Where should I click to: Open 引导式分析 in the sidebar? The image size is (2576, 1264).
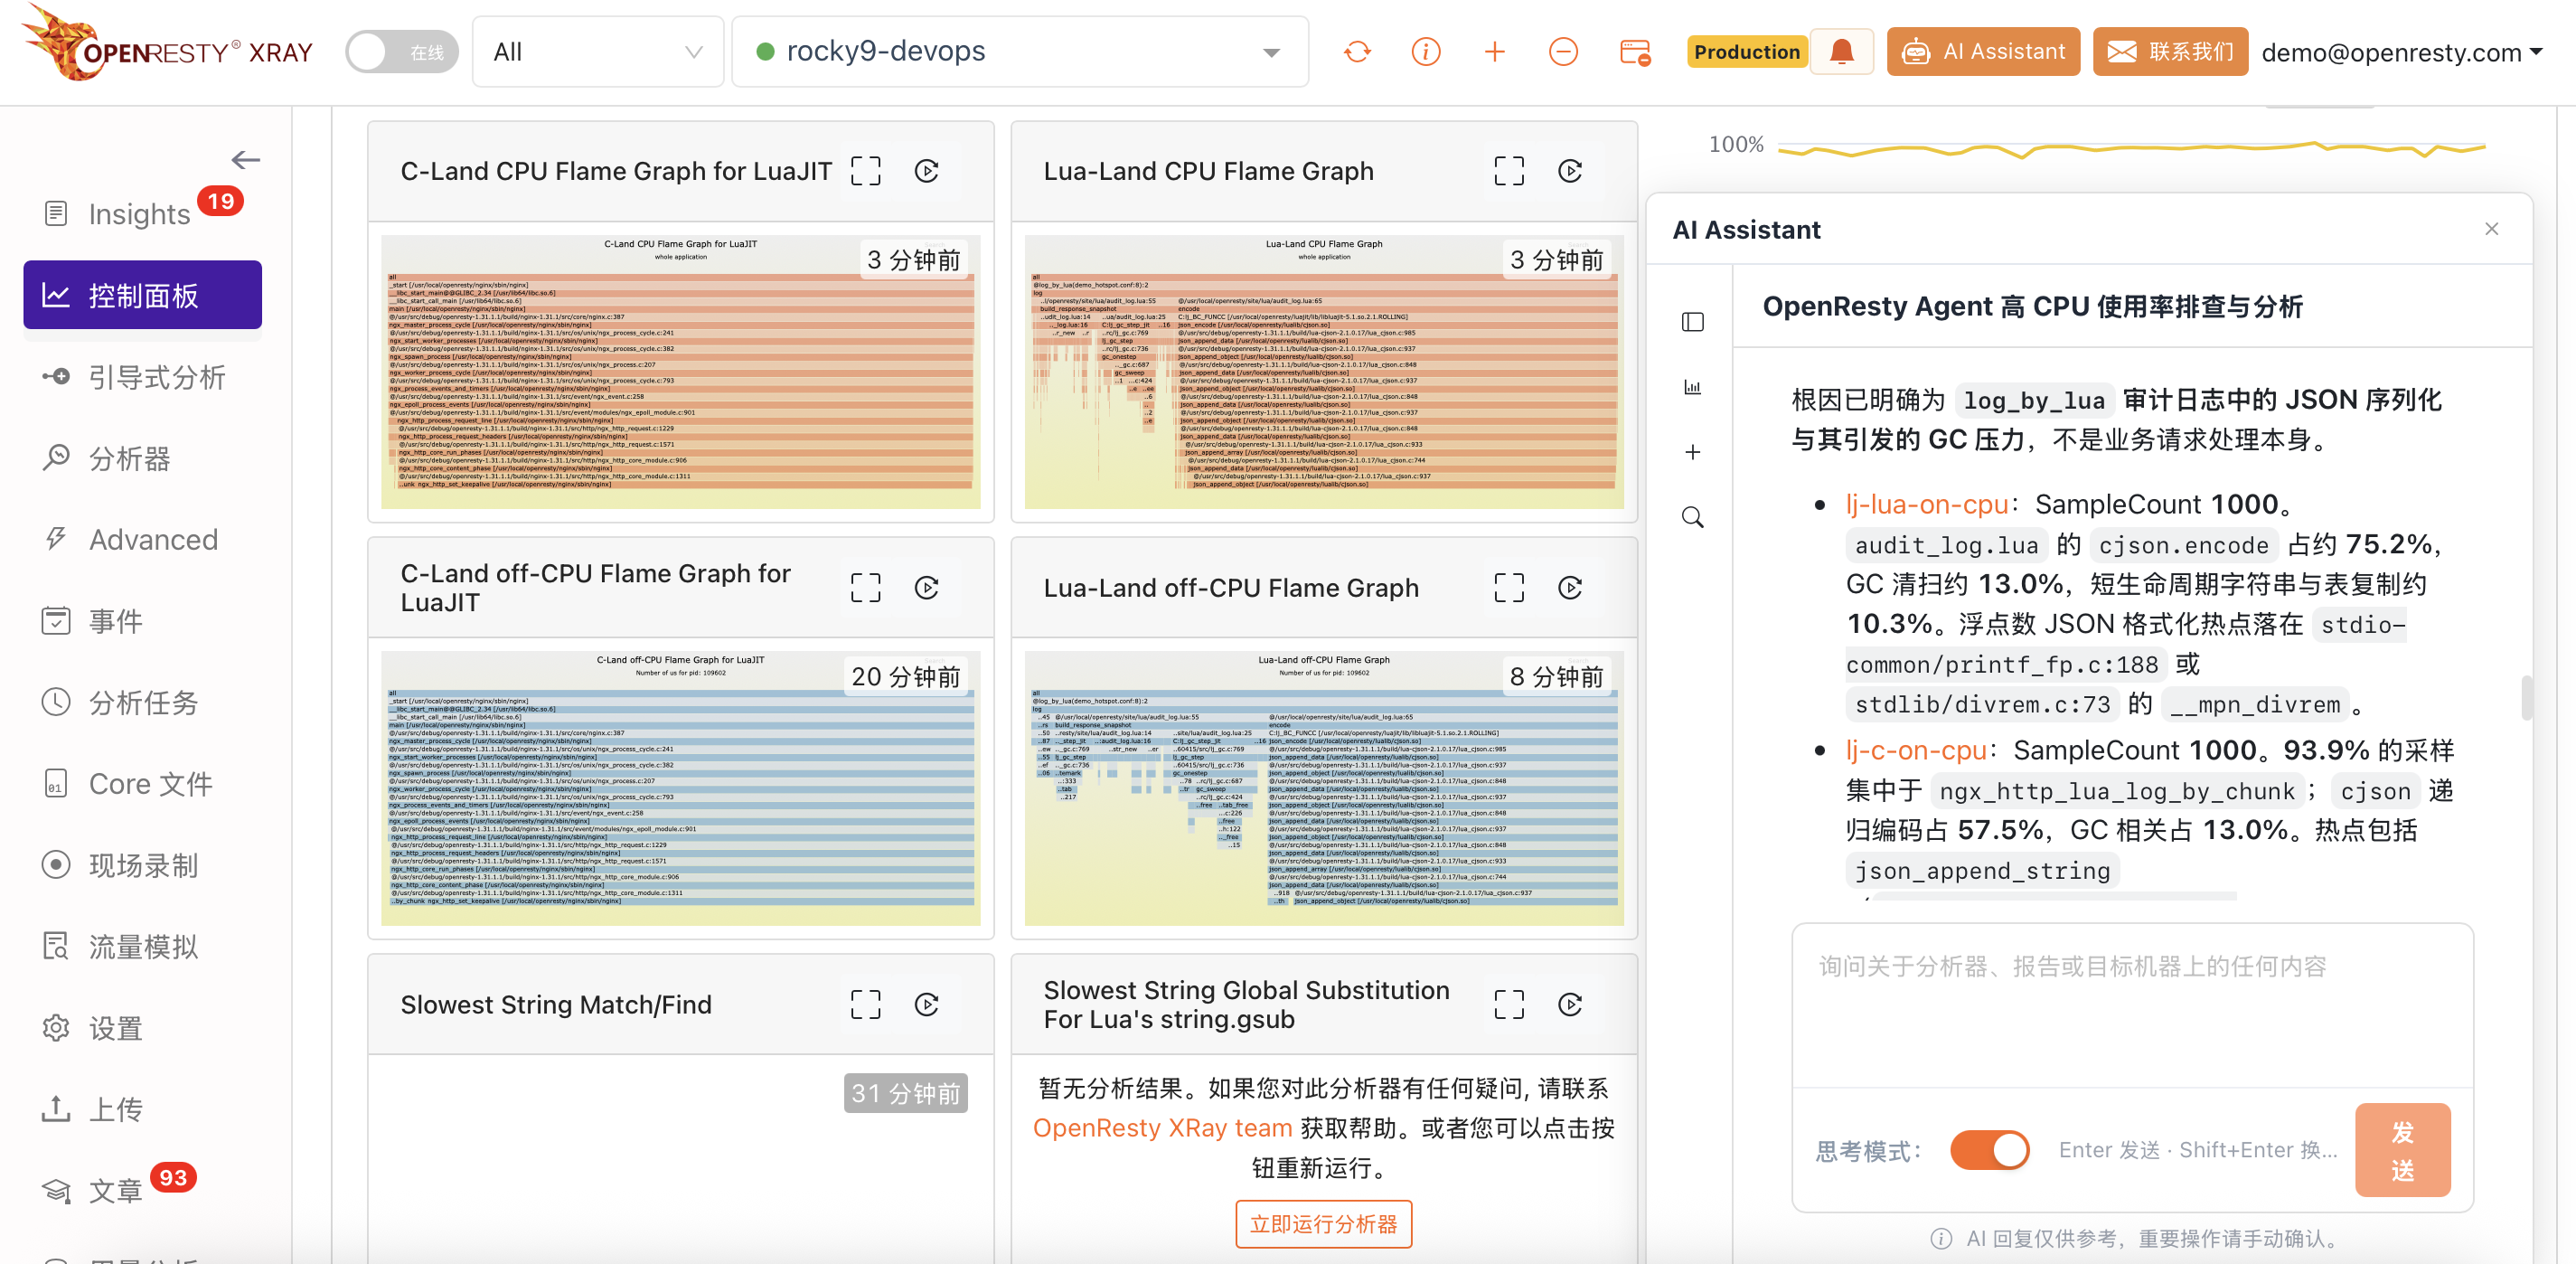tap(142, 377)
